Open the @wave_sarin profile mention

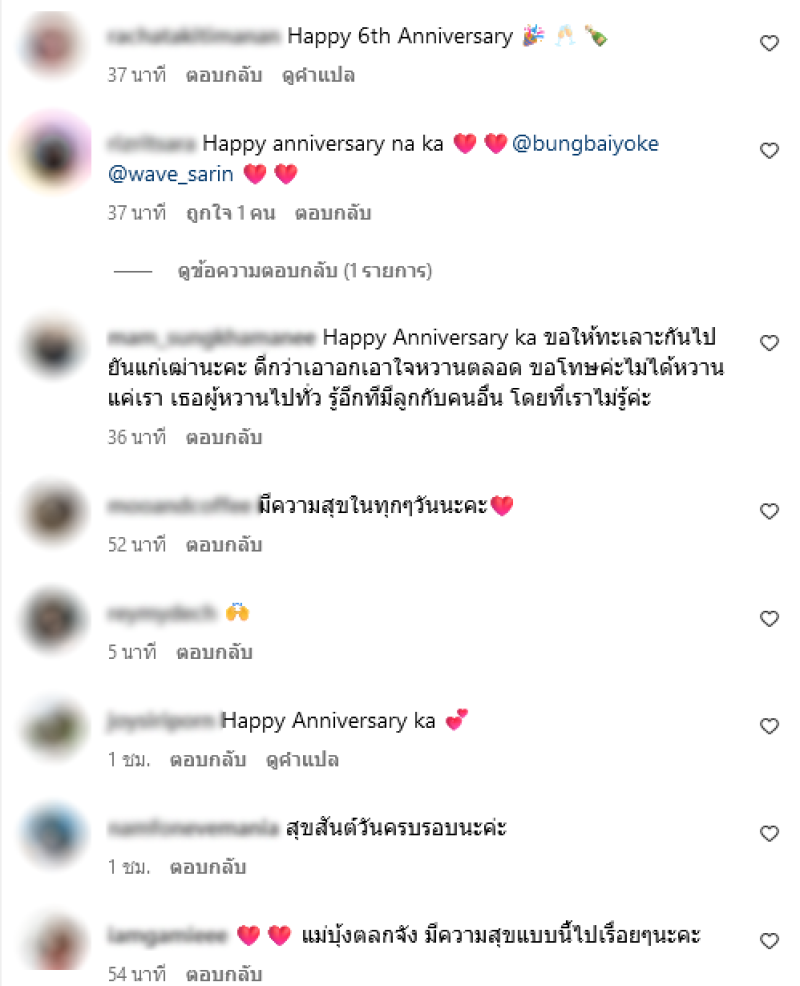pyautogui.click(x=170, y=174)
